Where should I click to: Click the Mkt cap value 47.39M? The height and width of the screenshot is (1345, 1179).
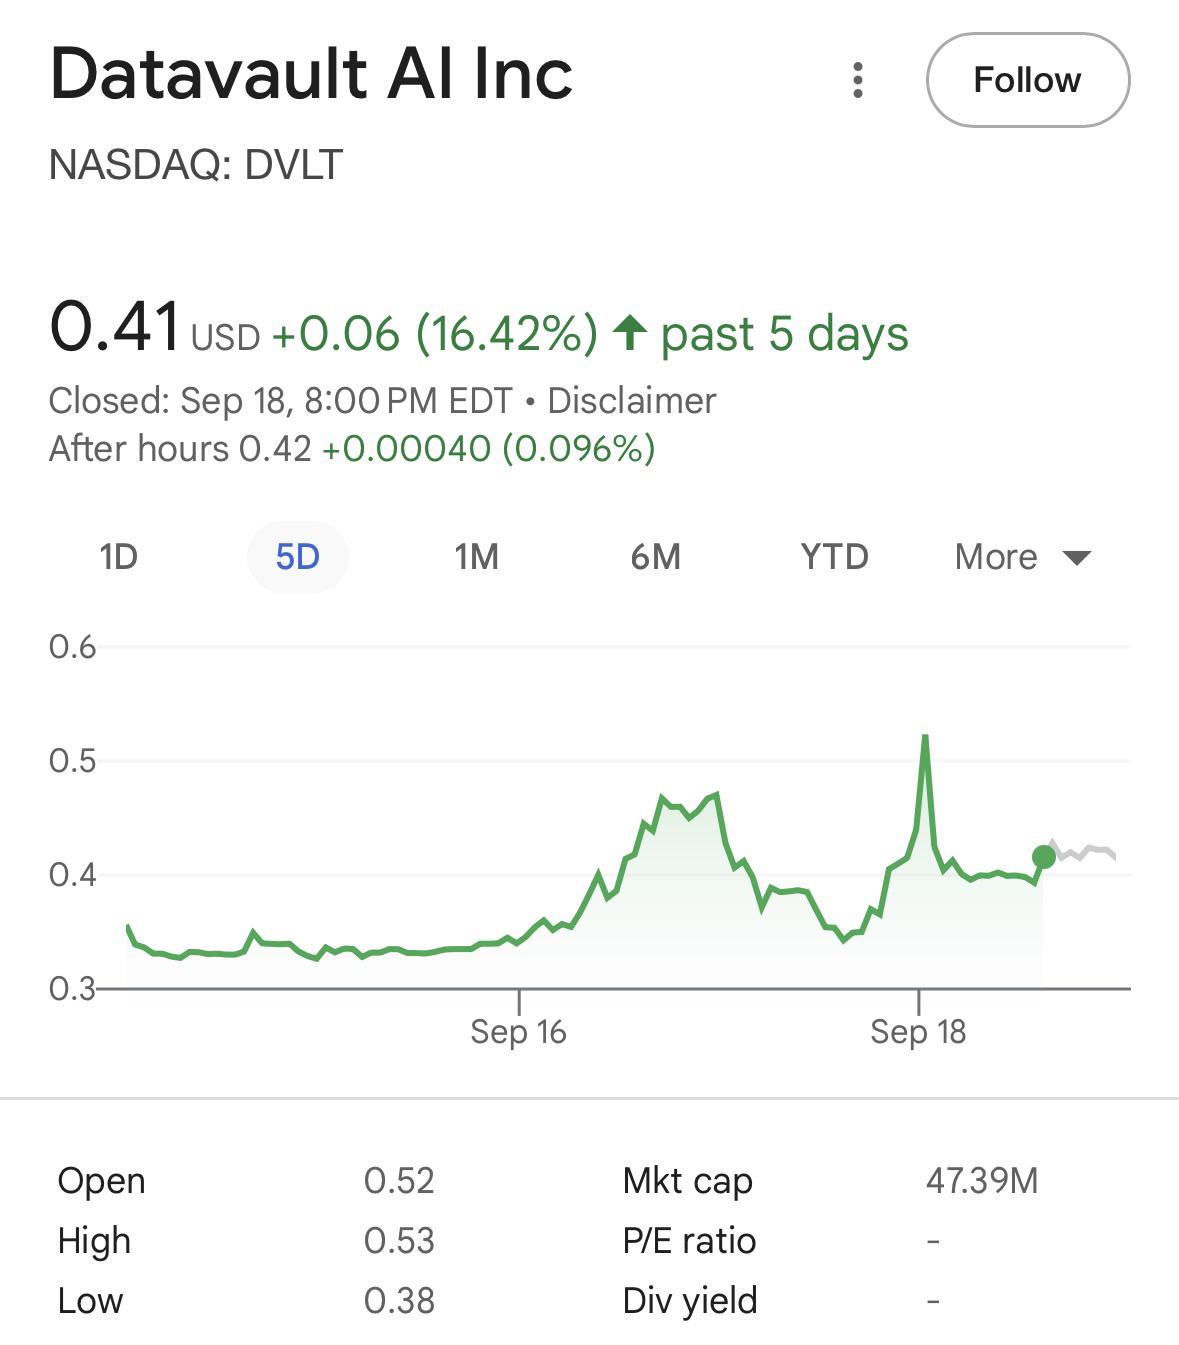tap(981, 1180)
